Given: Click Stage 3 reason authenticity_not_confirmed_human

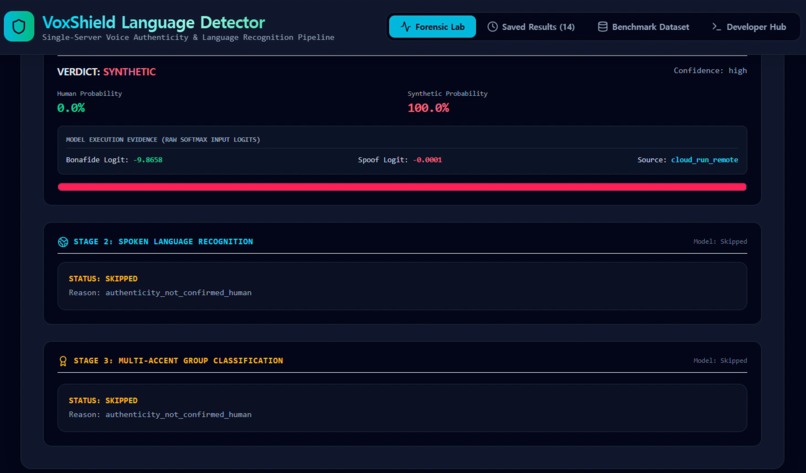Looking at the screenshot, I should (178, 414).
